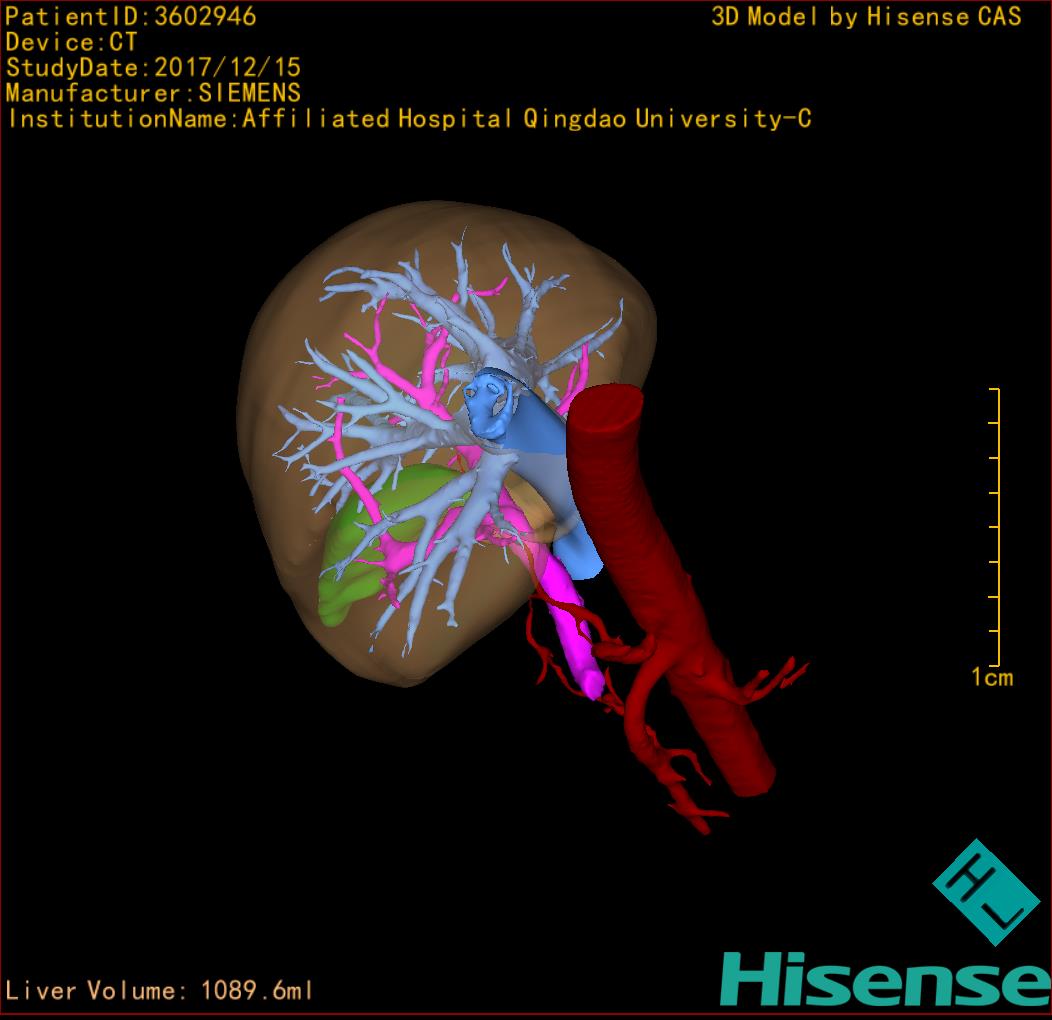Screen dimensions: 1052x1020
Task: Click the yellow vertical scale bar
Action: point(998,527)
